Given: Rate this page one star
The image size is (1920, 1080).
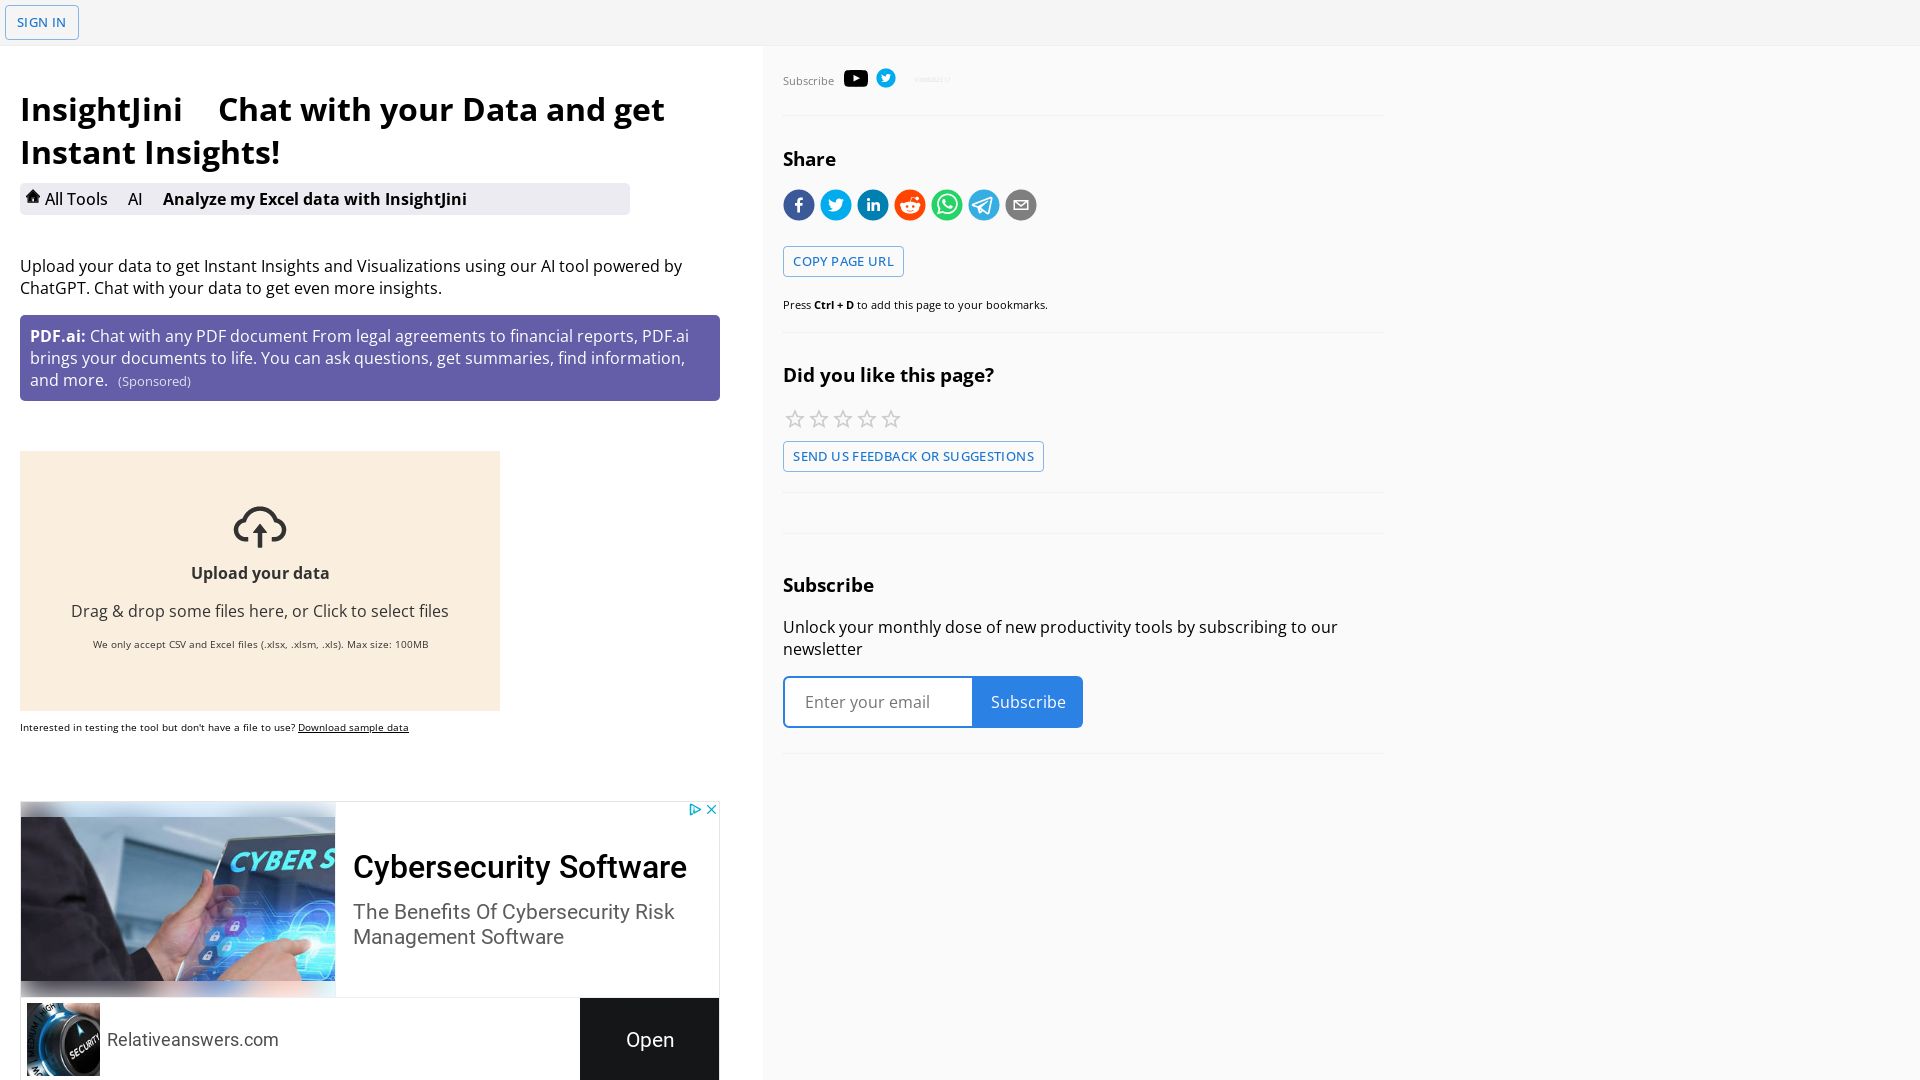Looking at the screenshot, I should [x=794, y=419].
